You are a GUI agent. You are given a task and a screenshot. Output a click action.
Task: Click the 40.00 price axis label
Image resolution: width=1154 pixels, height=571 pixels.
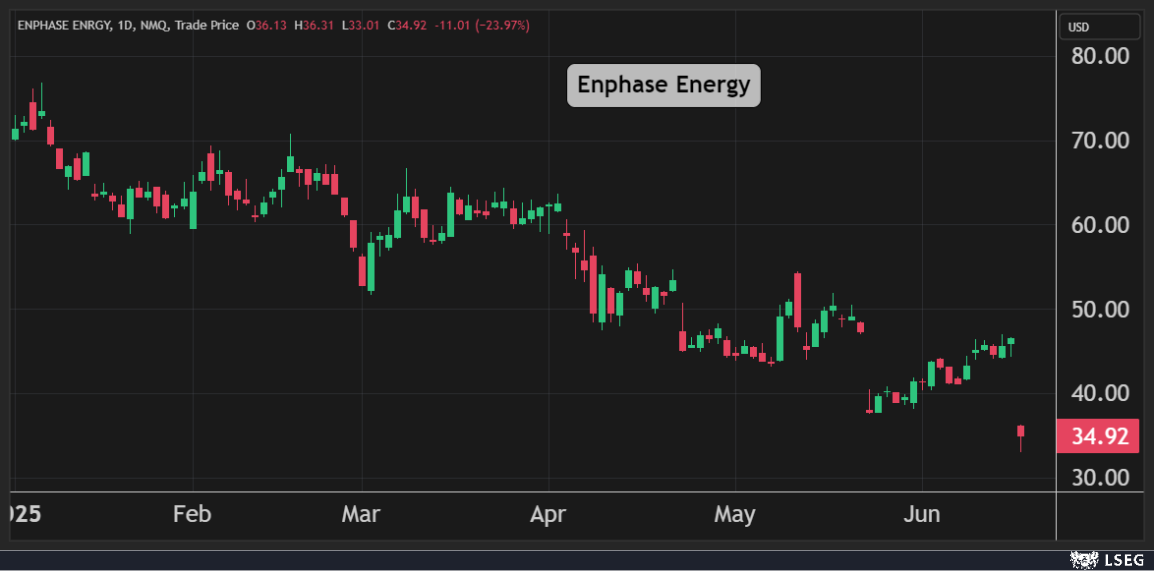click(1100, 393)
